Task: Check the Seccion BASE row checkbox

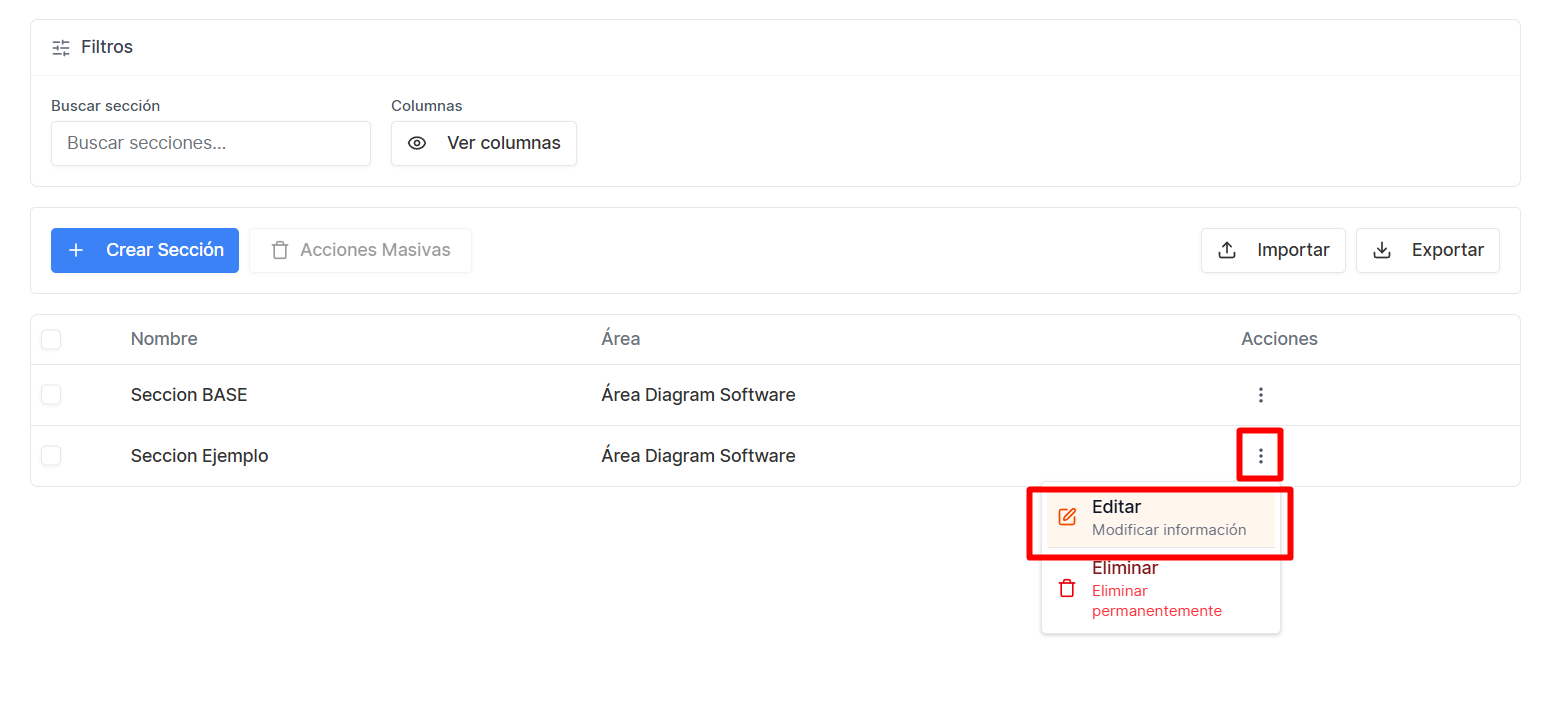Action: click(x=51, y=395)
